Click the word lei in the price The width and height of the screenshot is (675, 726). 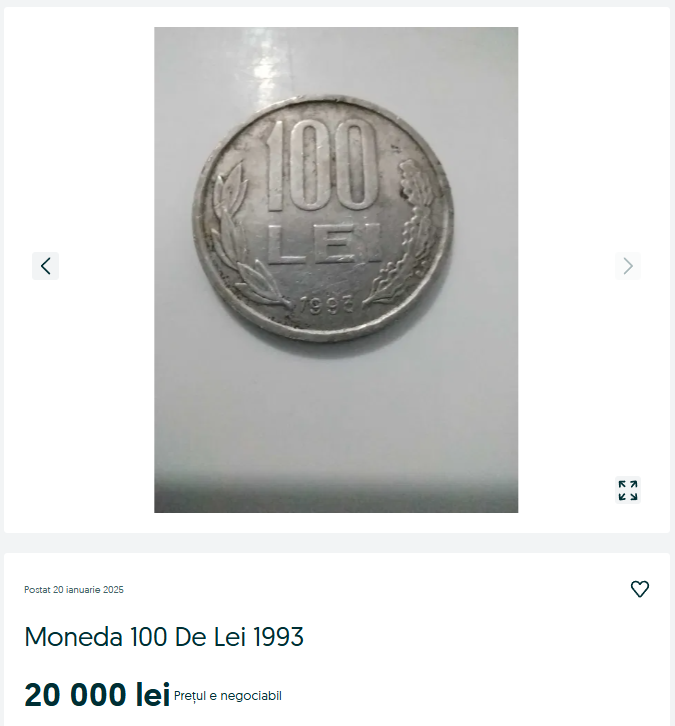(x=153, y=695)
